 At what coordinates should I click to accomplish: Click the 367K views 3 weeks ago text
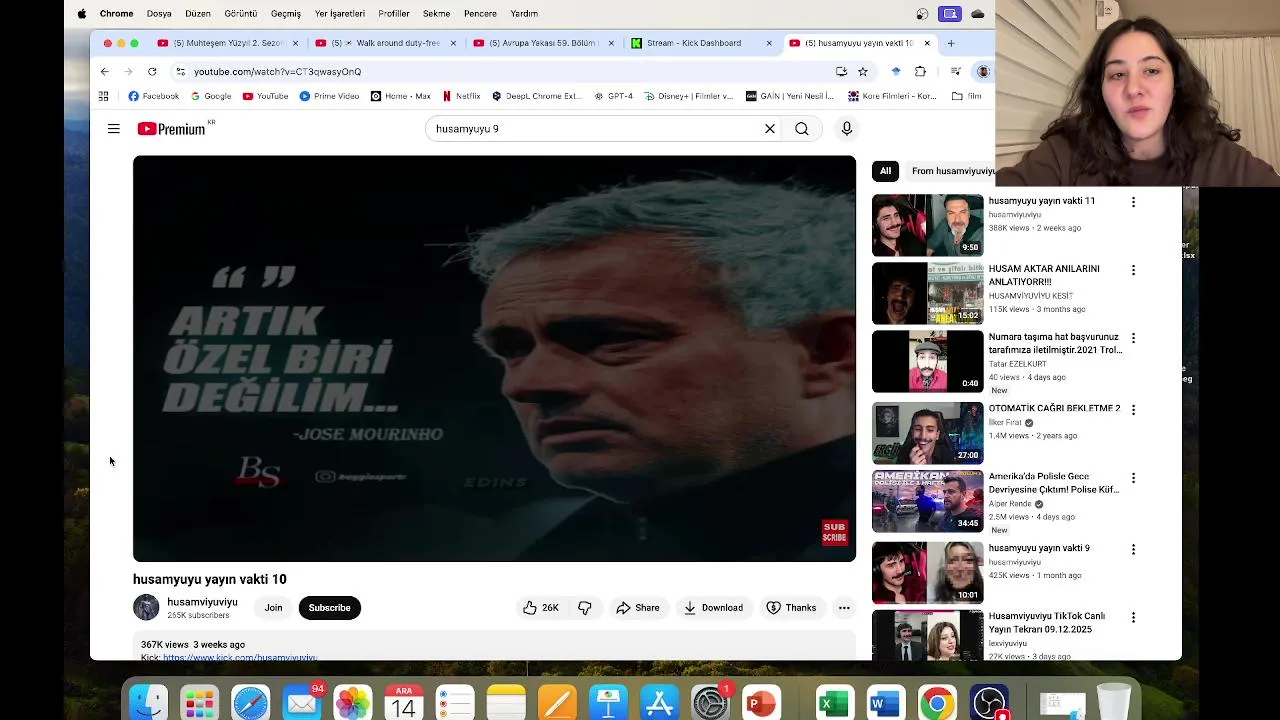click(193, 645)
